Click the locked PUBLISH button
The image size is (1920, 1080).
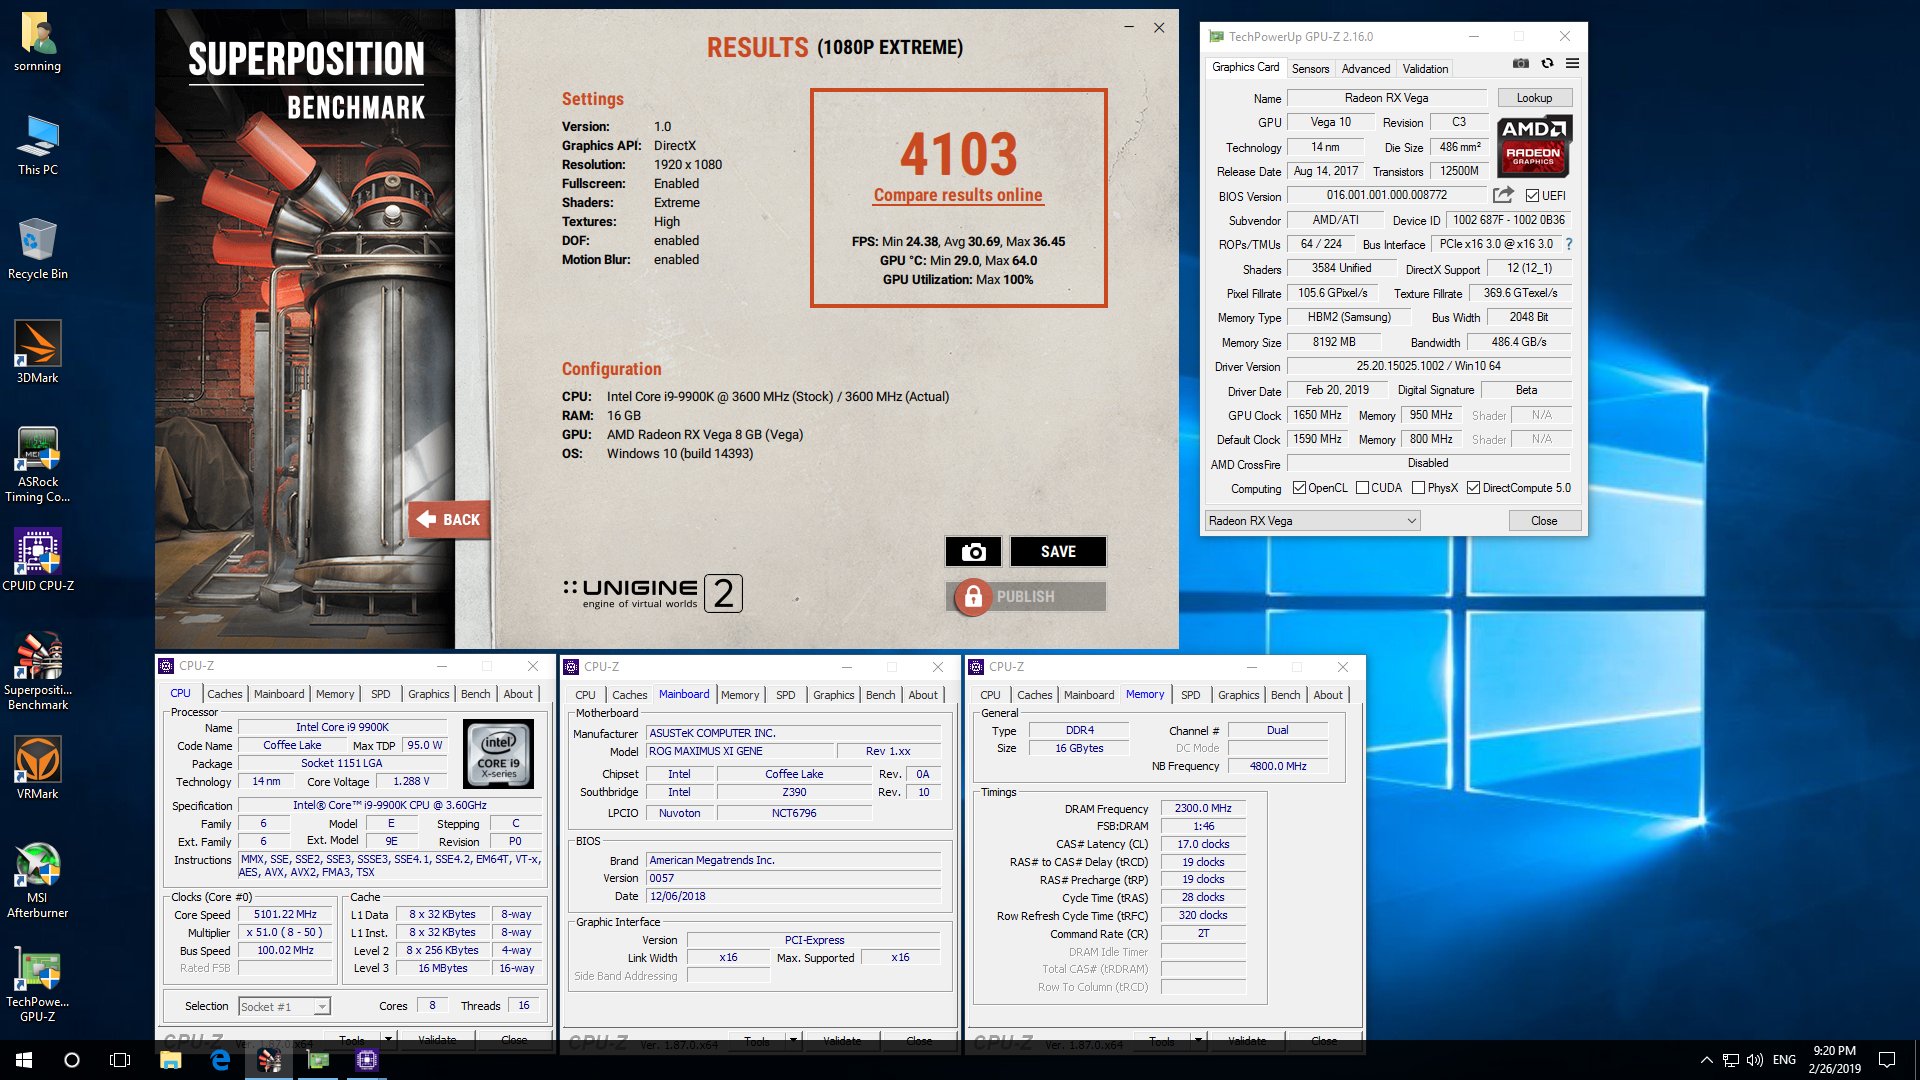[1025, 597]
